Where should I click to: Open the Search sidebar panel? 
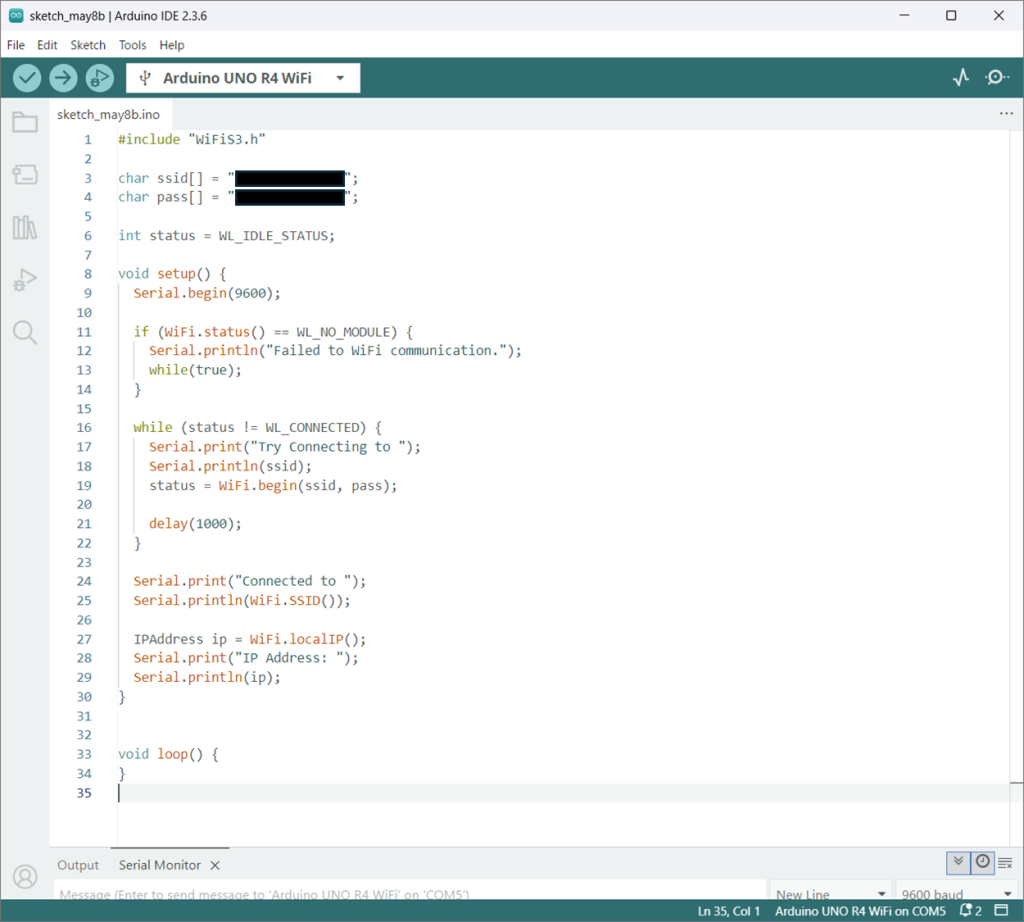click(25, 333)
